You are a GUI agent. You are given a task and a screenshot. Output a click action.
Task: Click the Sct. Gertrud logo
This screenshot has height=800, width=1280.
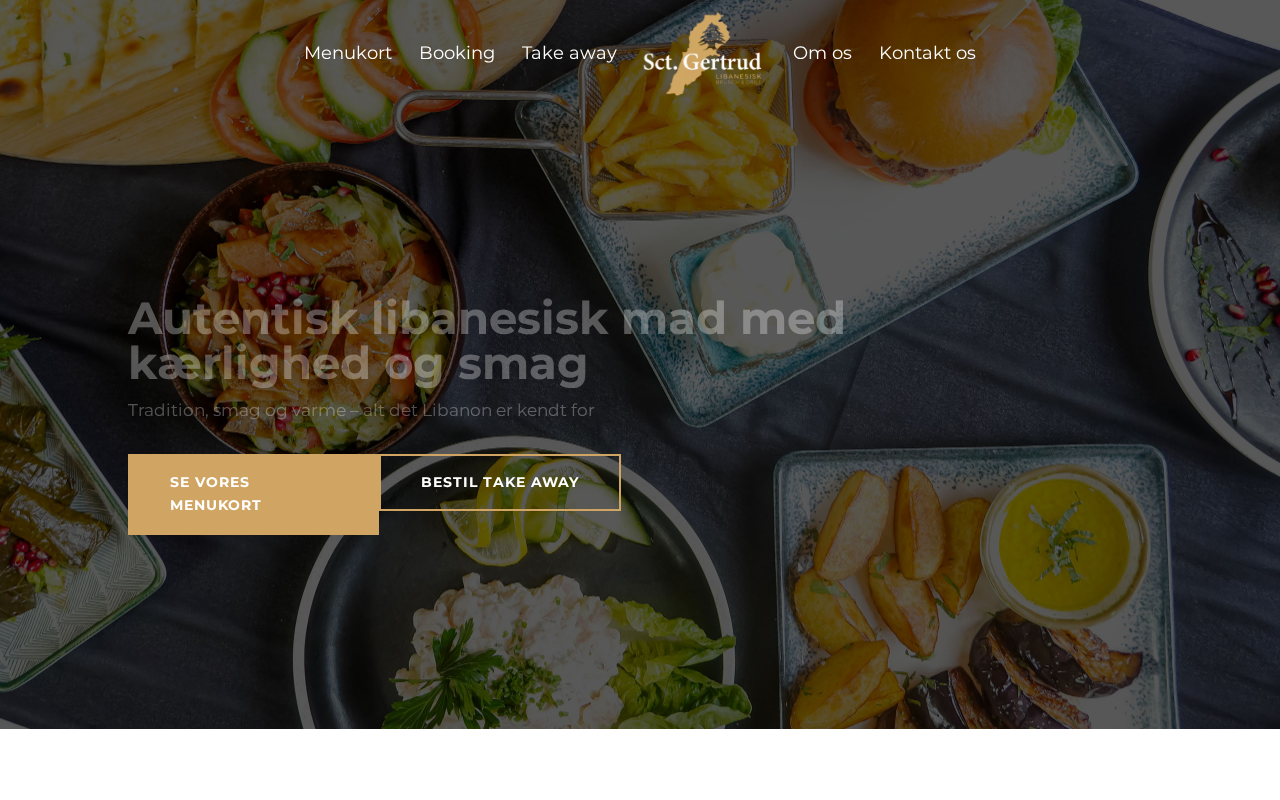point(702,54)
